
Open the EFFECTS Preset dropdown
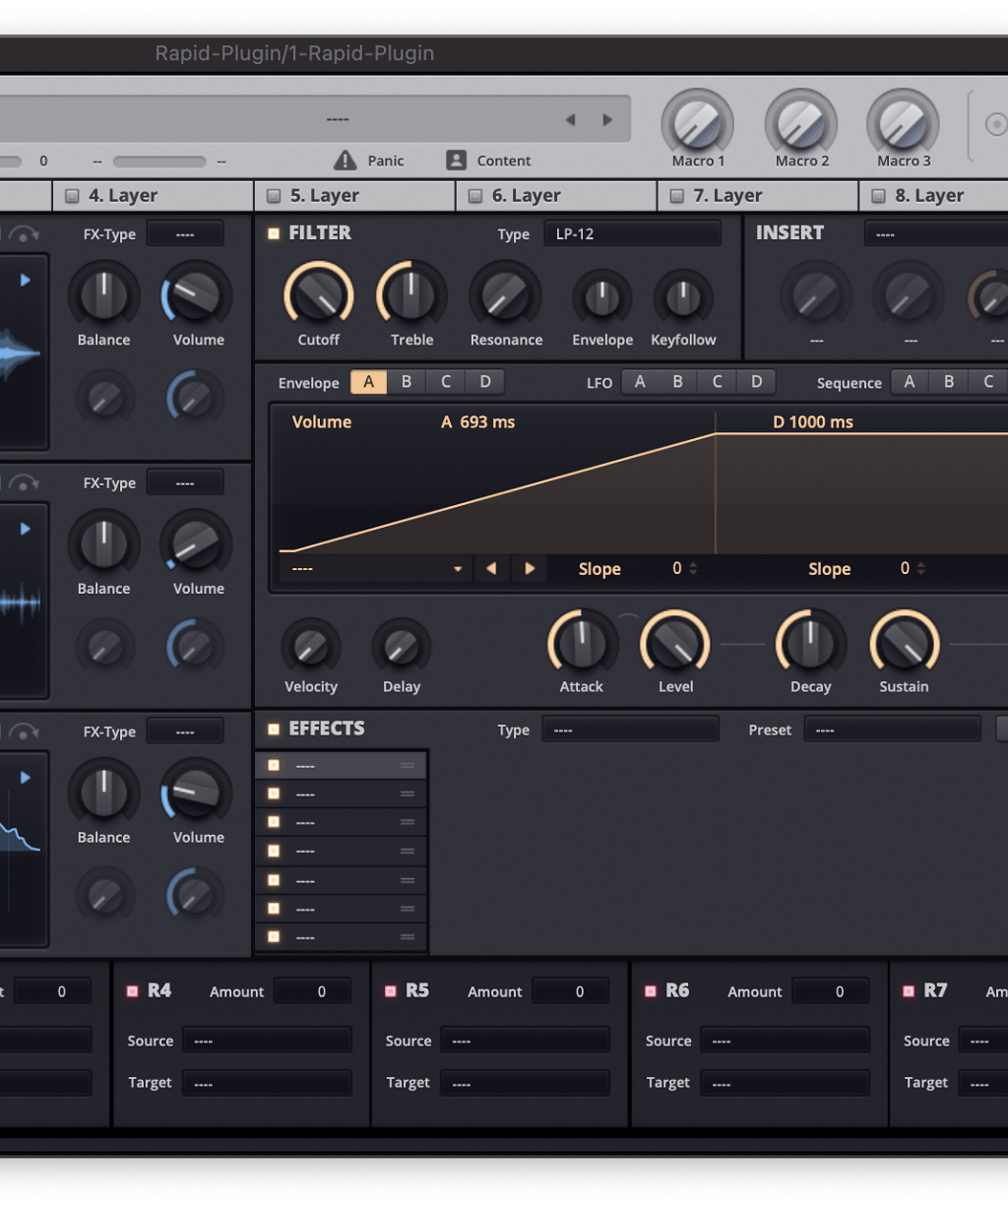(892, 729)
